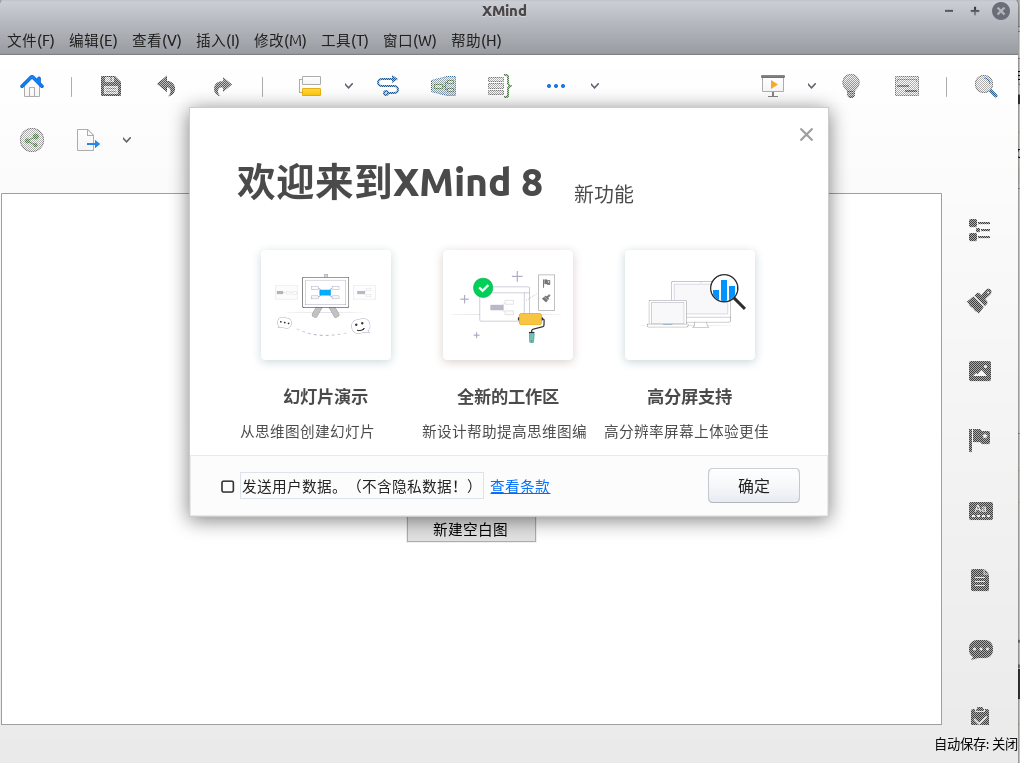Open search with magnifier icon
The height and width of the screenshot is (763, 1020).
click(x=986, y=86)
